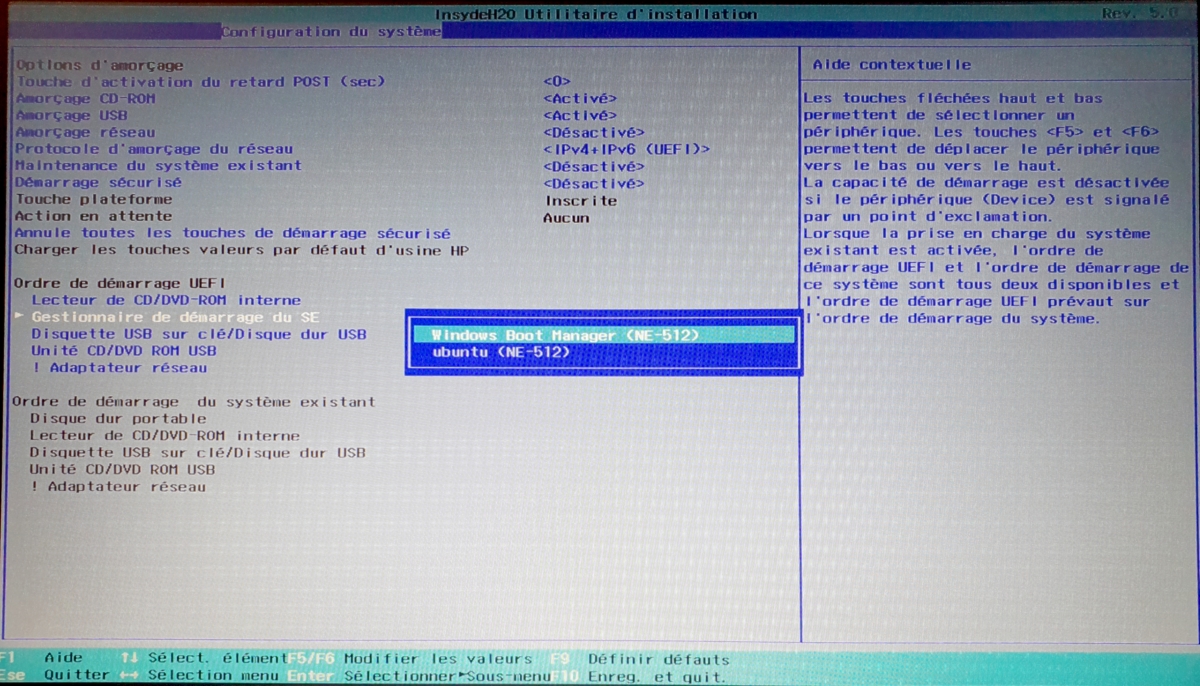Image resolution: width=1200 pixels, height=686 pixels.
Task: Select Unité CD/DVD ROM USB under UEFI order
Action: 123,351
